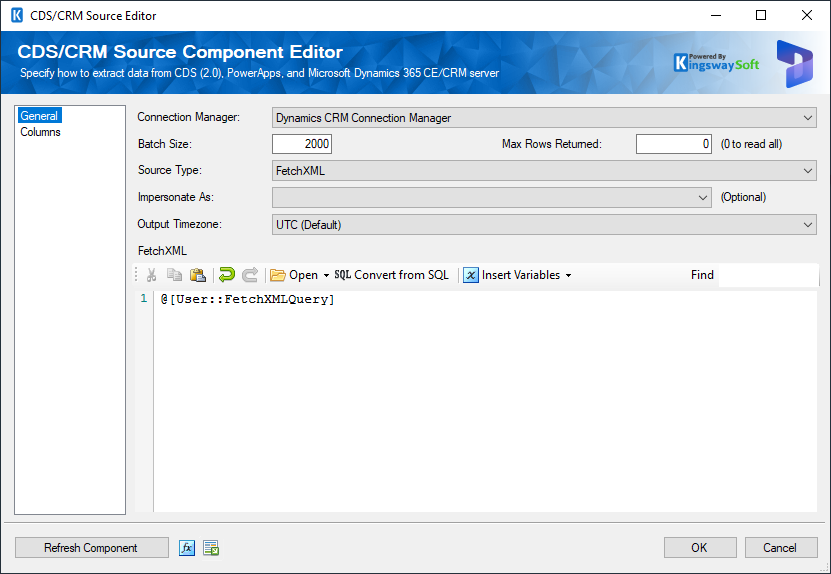The image size is (831, 574).
Task: Select the Columns page
Action: point(40,132)
